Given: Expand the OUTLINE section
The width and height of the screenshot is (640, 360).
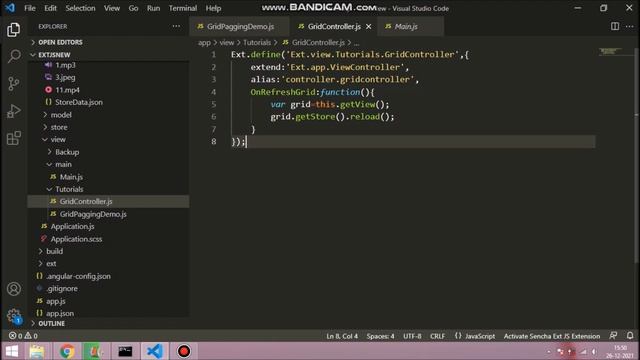Looking at the screenshot, I should [x=51, y=323].
